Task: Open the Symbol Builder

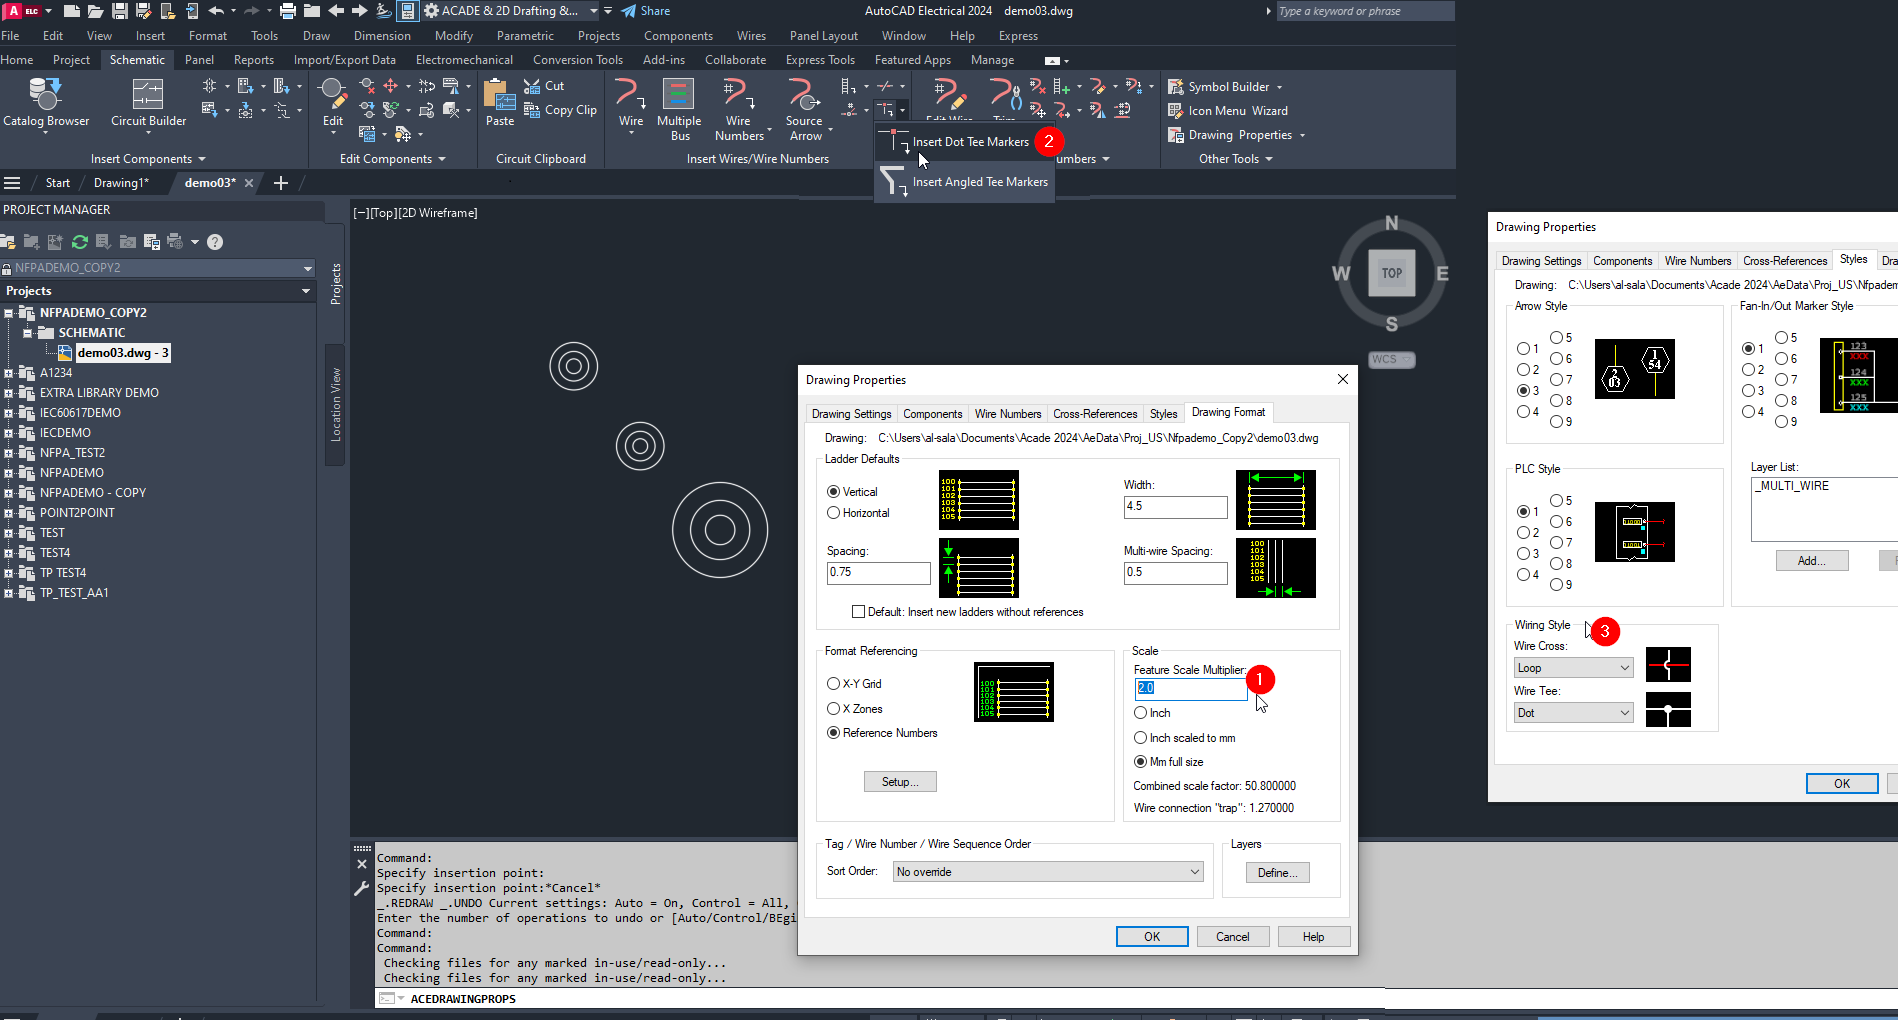Action: tap(1225, 86)
